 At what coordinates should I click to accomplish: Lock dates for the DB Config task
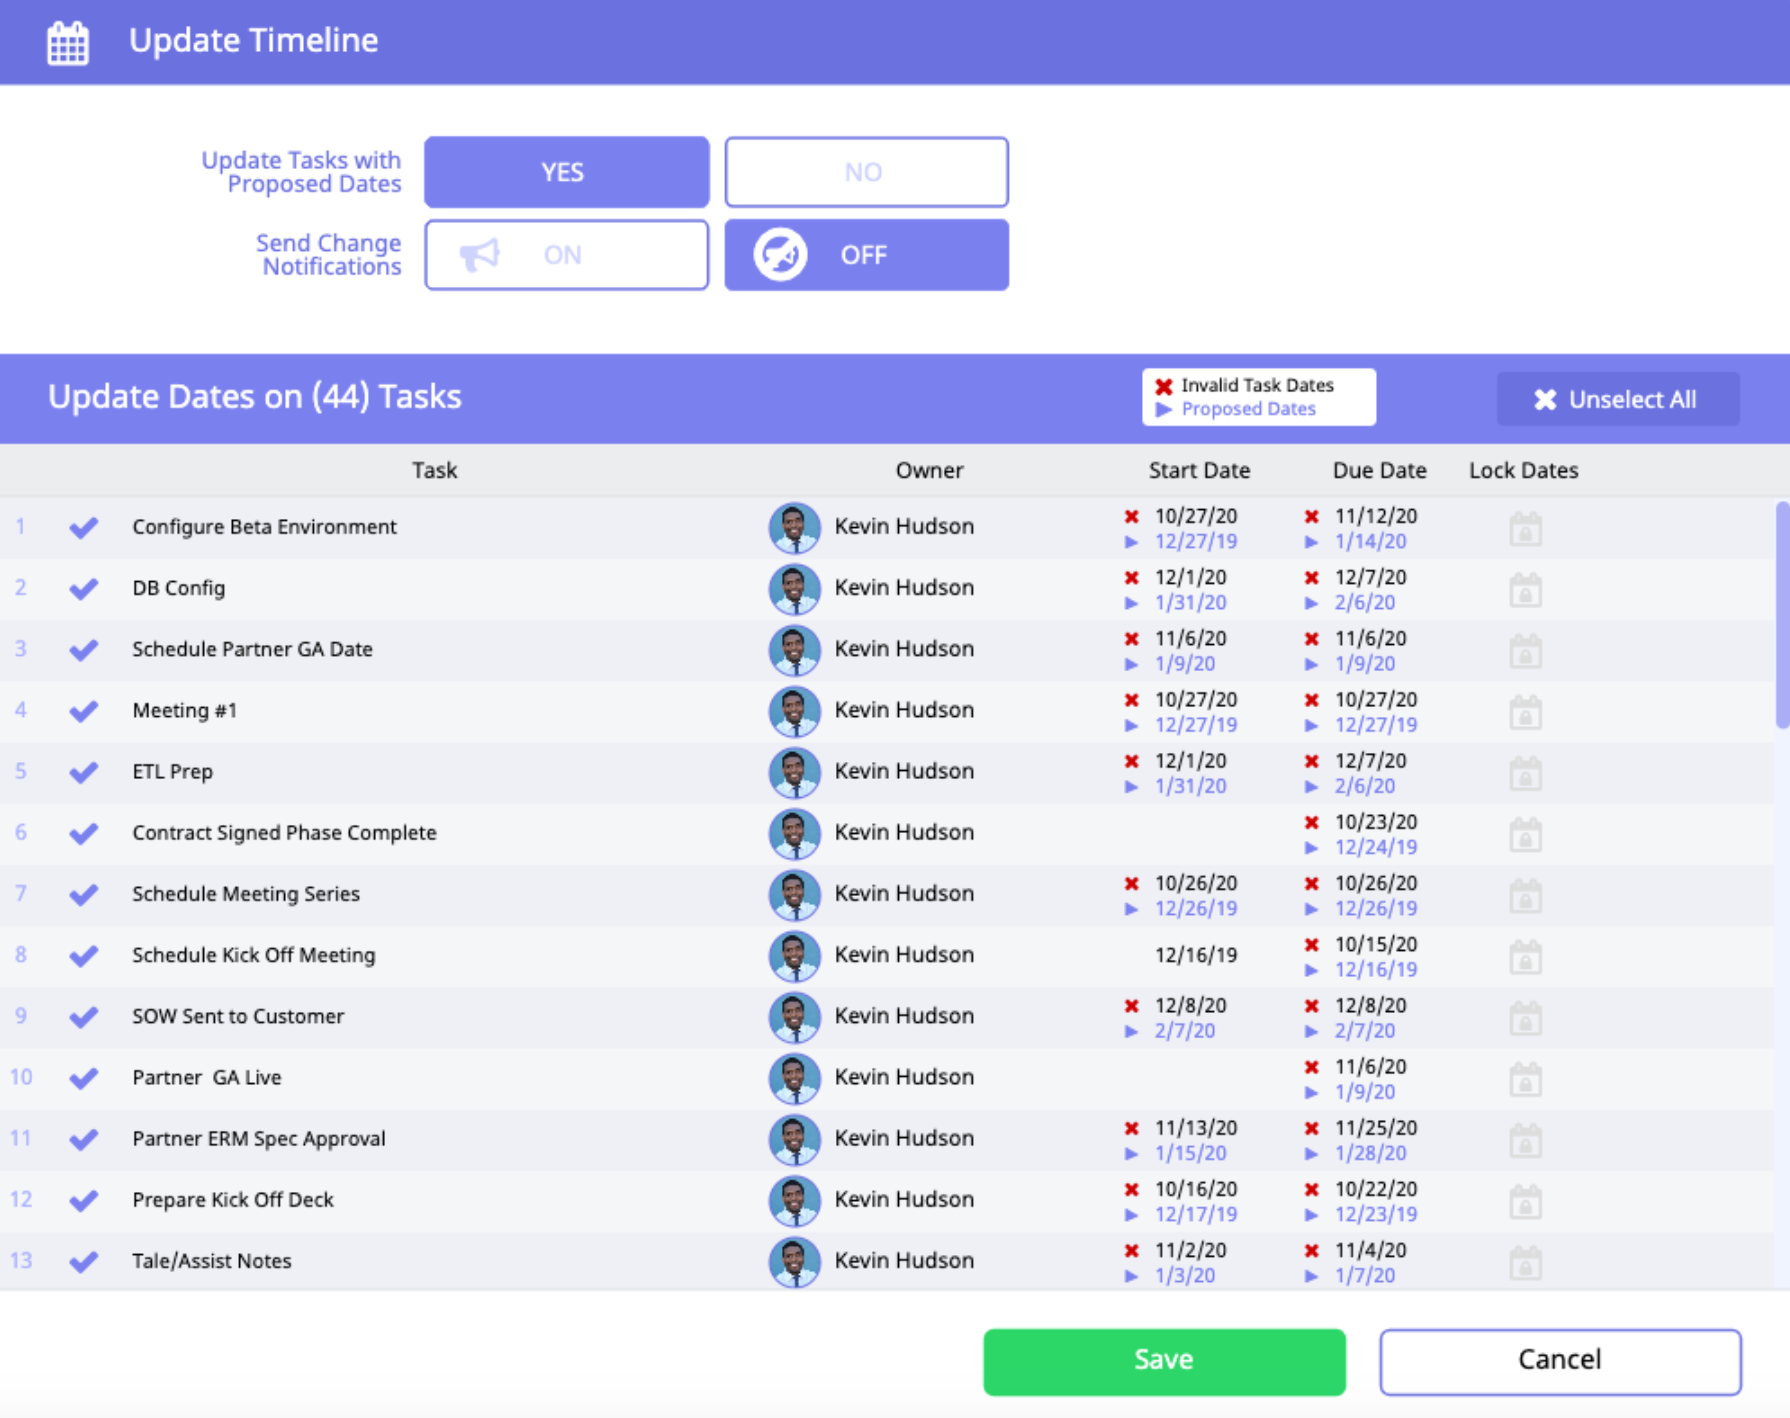1525,590
